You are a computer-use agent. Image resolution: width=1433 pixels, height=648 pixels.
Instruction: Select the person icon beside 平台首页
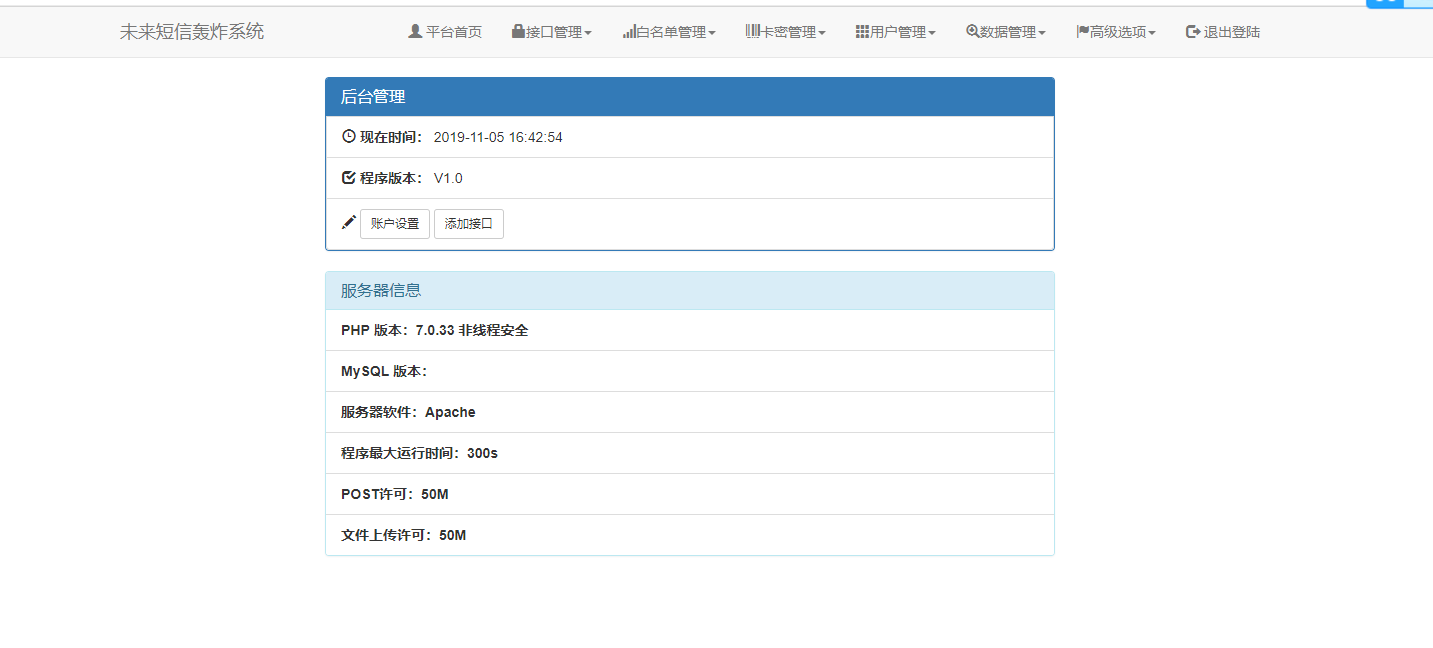(x=413, y=31)
